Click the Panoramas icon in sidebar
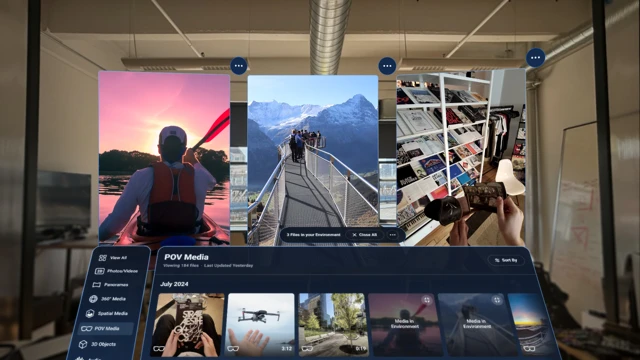This screenshot has height=360, width=640. pyautogui.click(x=96, y=285)
